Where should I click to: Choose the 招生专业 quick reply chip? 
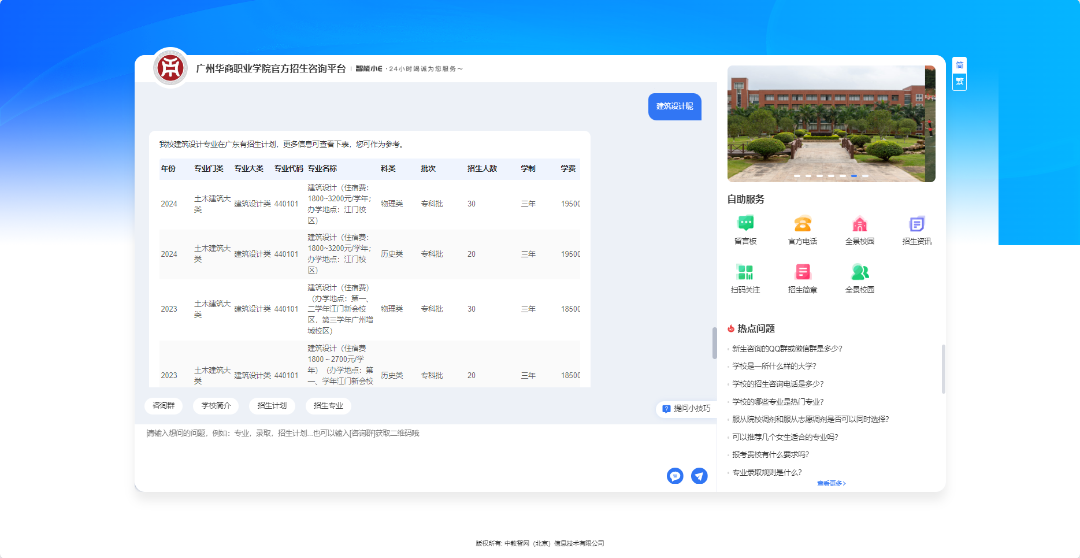coord(328,406)
